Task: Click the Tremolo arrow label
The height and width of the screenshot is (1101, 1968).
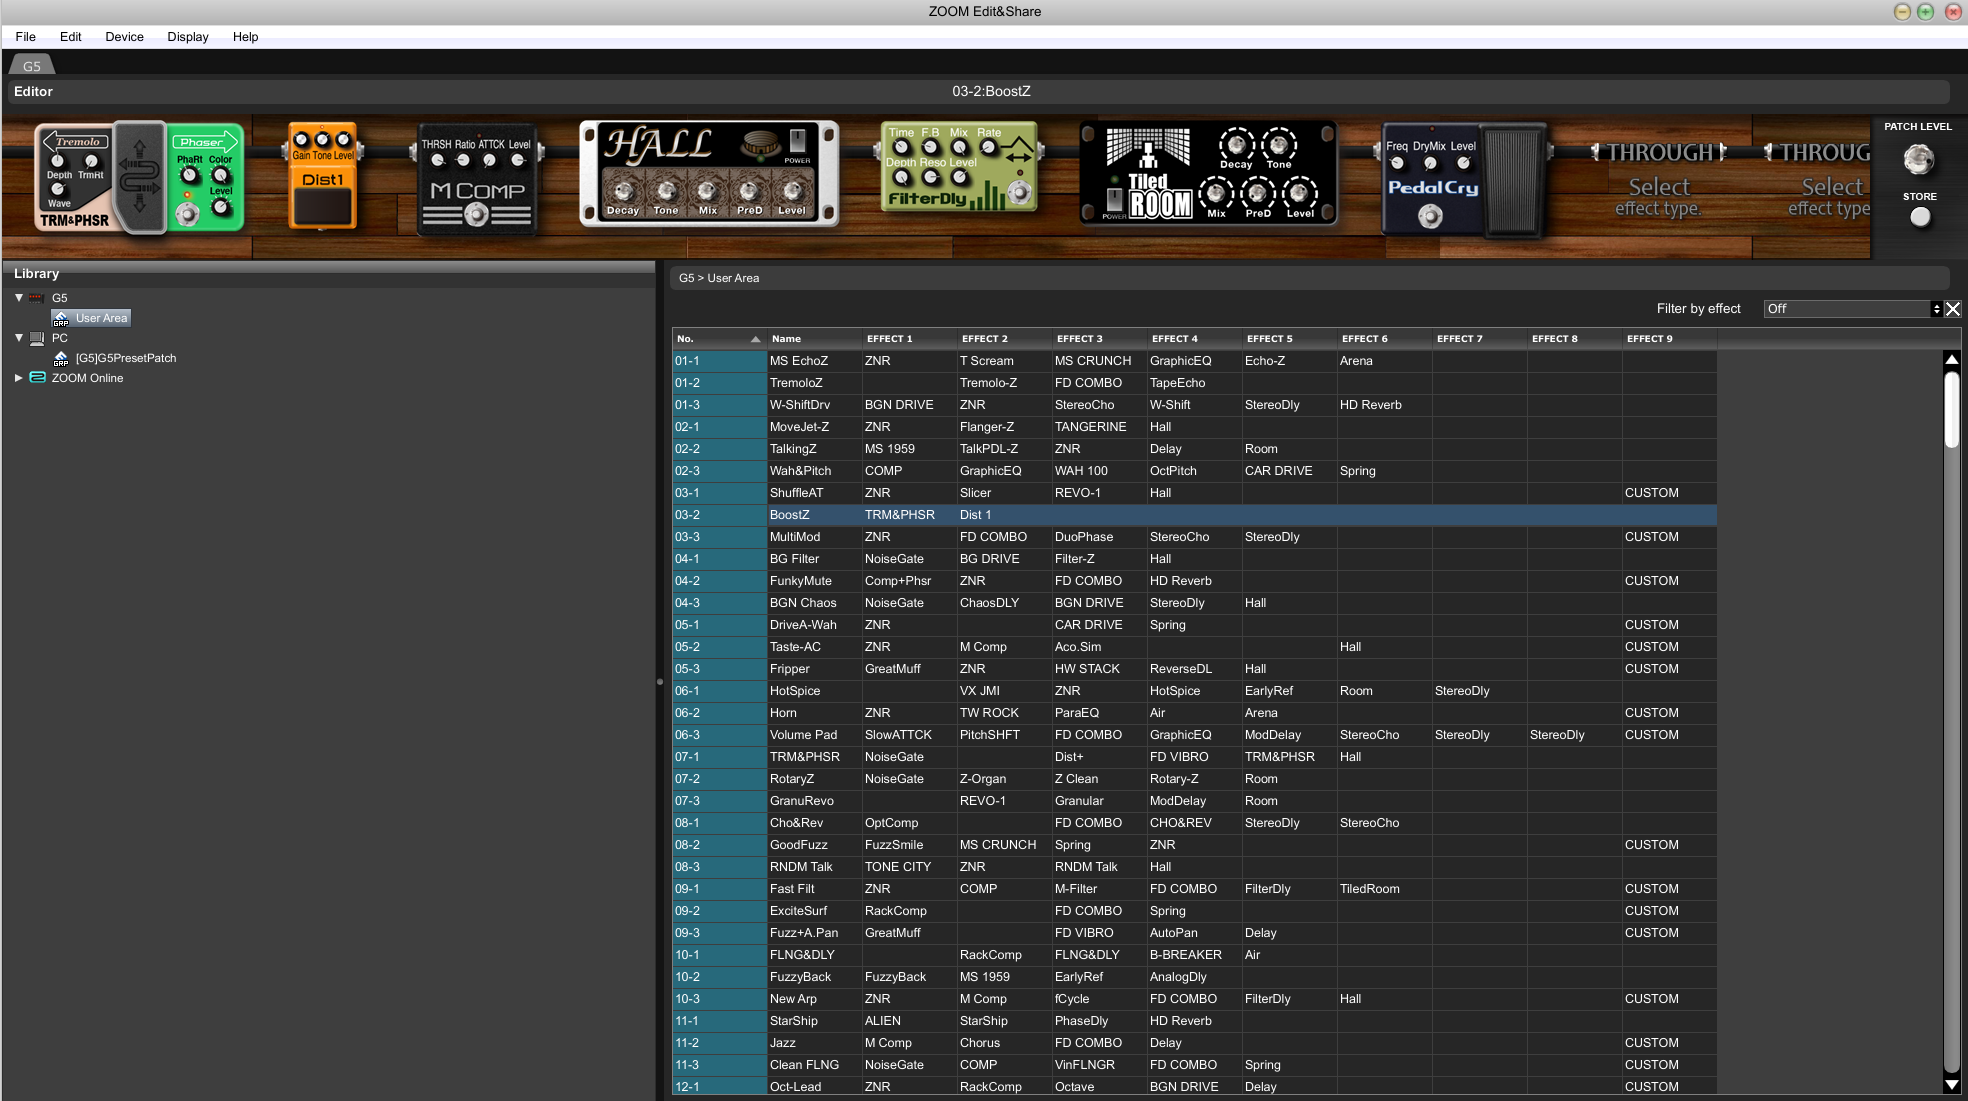Action: click(76, 142)
